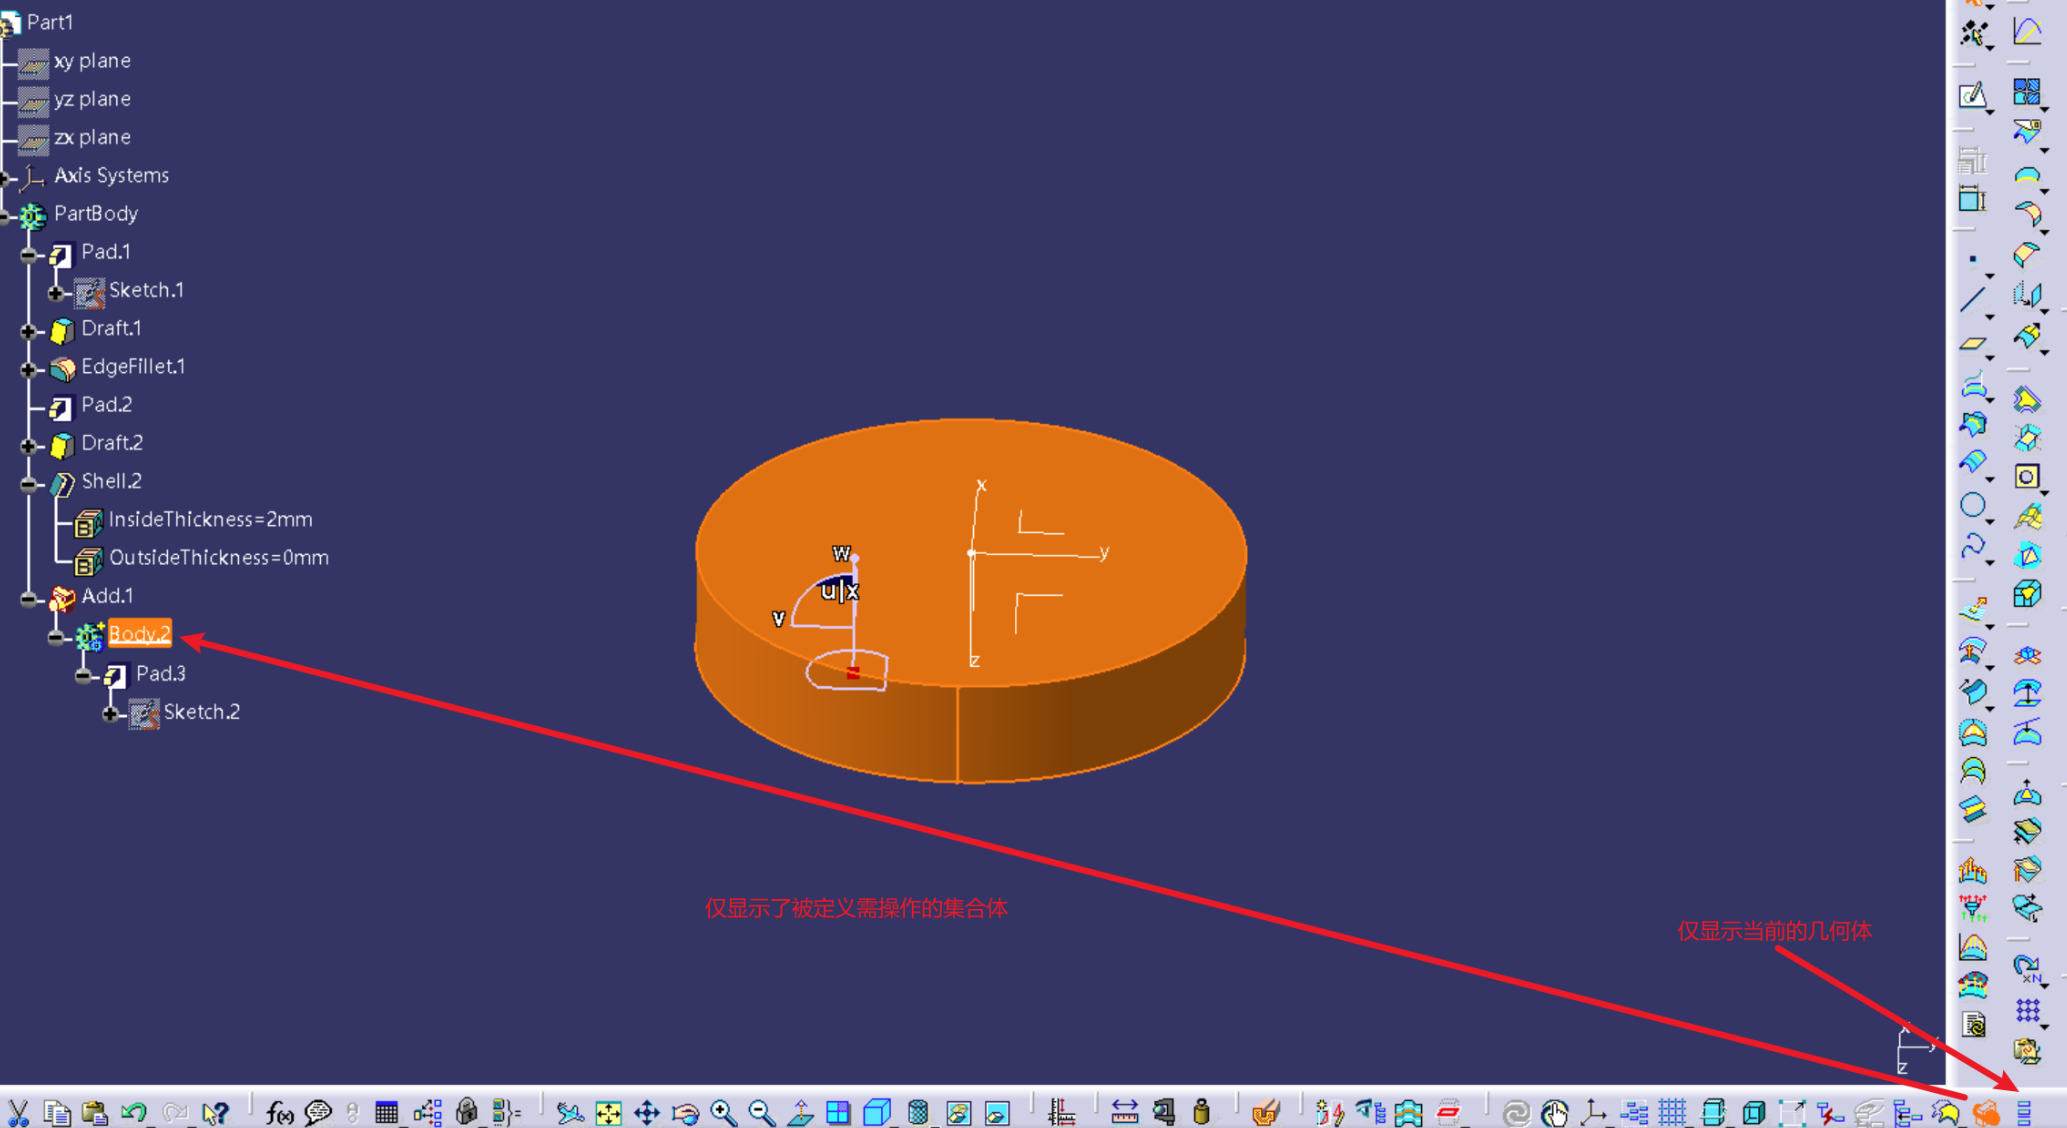Expand the Draft.1 tree node

[29, 331]
